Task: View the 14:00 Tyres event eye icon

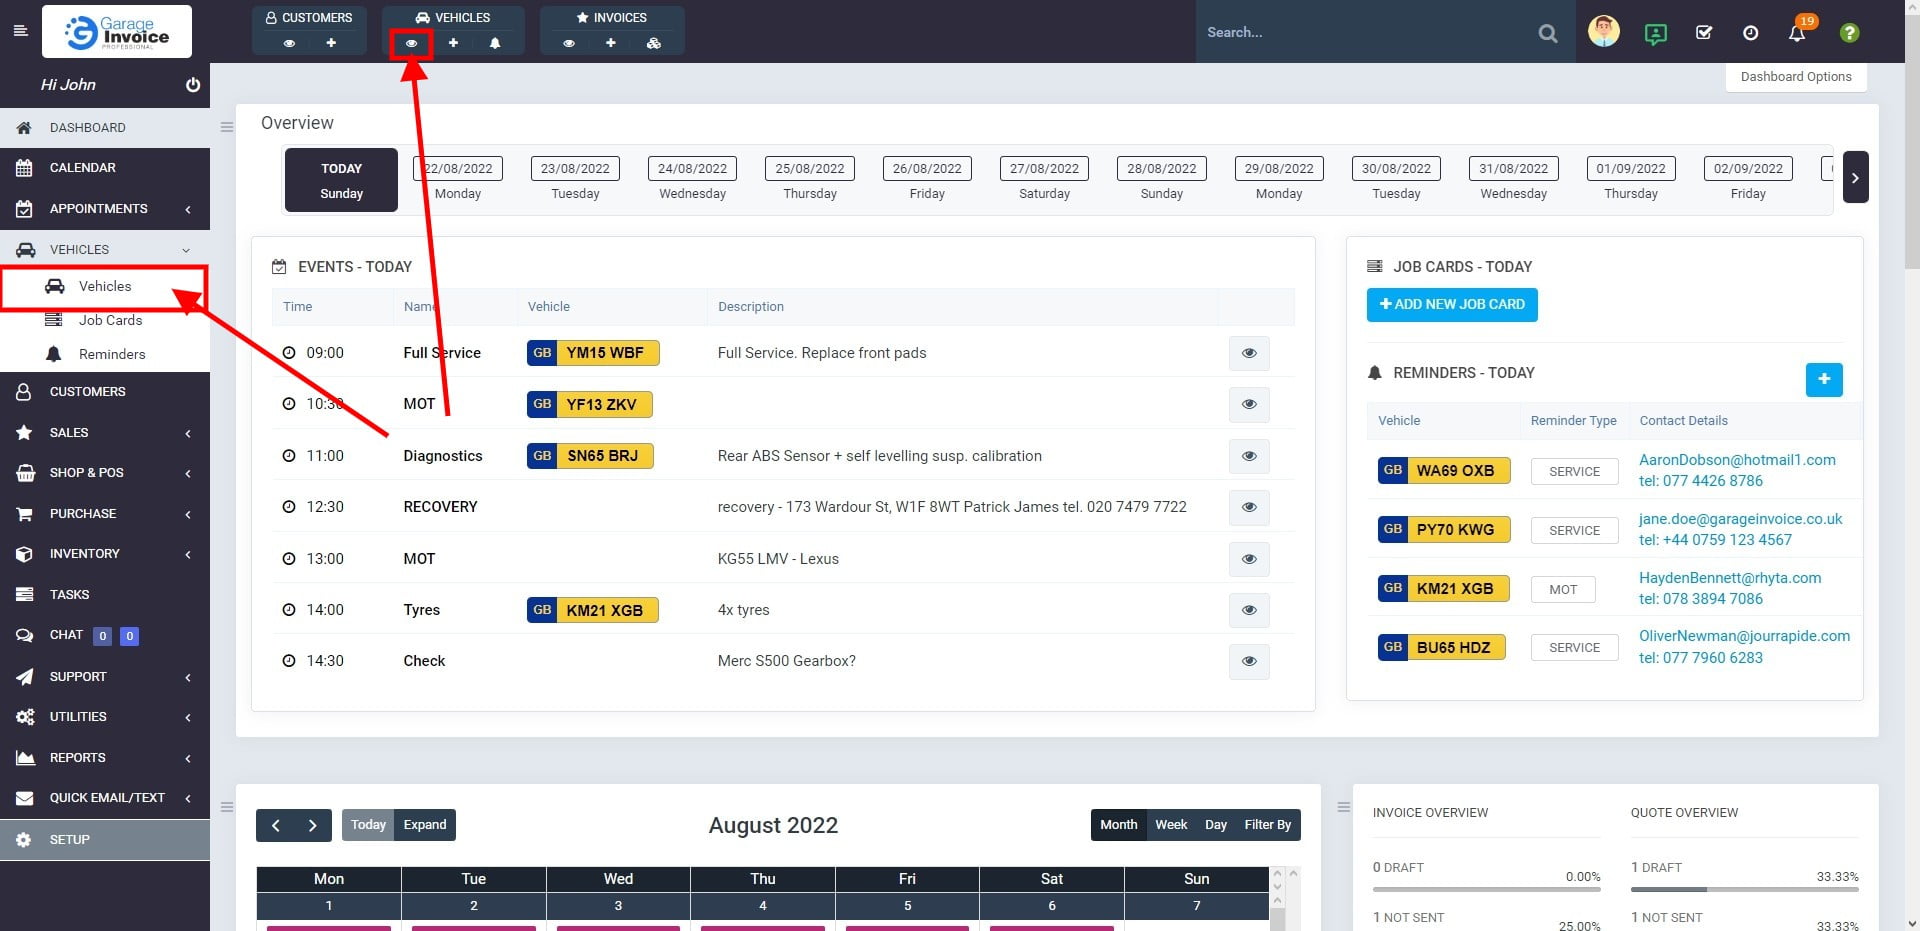Action: pos(1248,610)
